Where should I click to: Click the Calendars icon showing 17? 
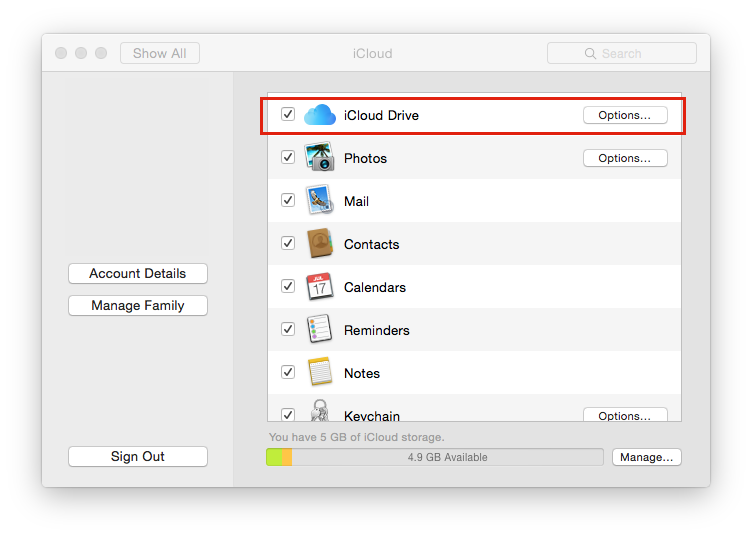coord(320,286)
